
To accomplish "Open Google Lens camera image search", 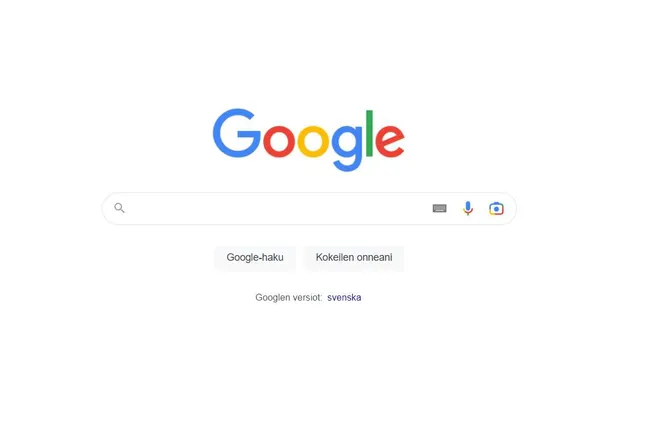I will point(496,208).
